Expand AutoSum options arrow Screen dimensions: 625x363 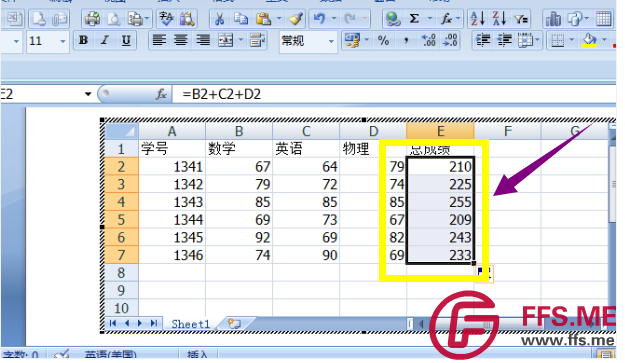click(430, 18)
